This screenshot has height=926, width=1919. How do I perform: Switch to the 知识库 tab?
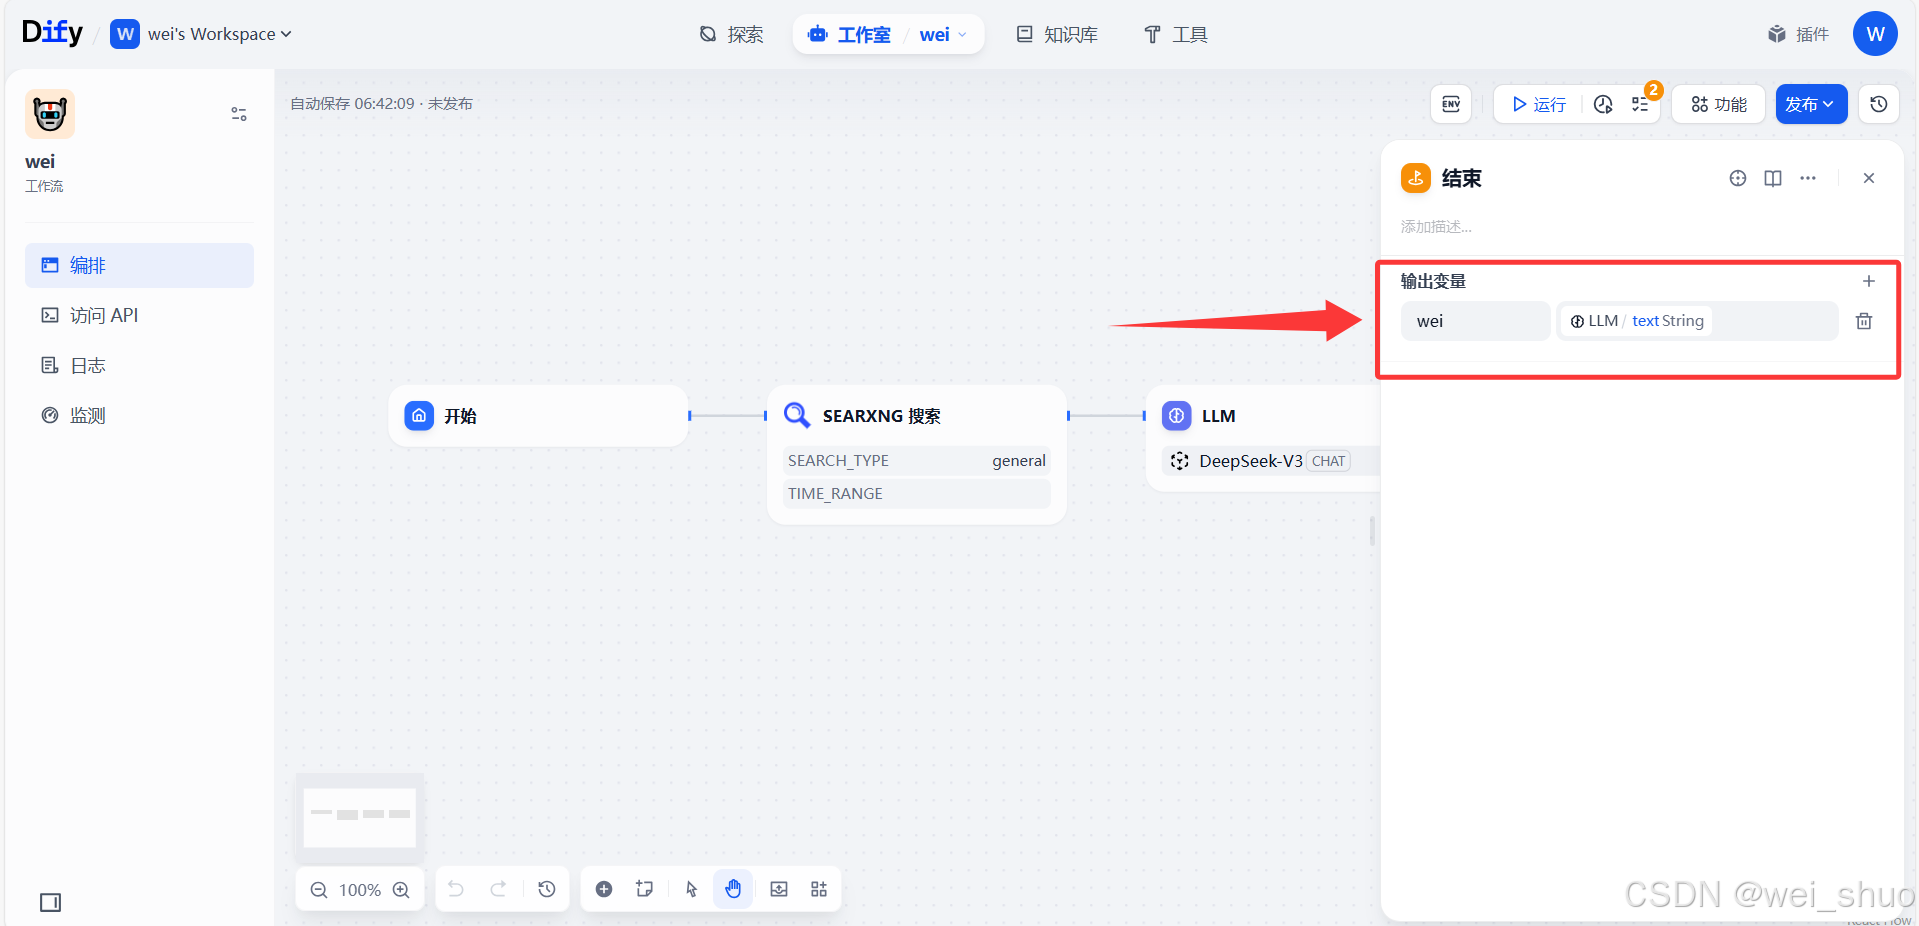coord(1057,35)
